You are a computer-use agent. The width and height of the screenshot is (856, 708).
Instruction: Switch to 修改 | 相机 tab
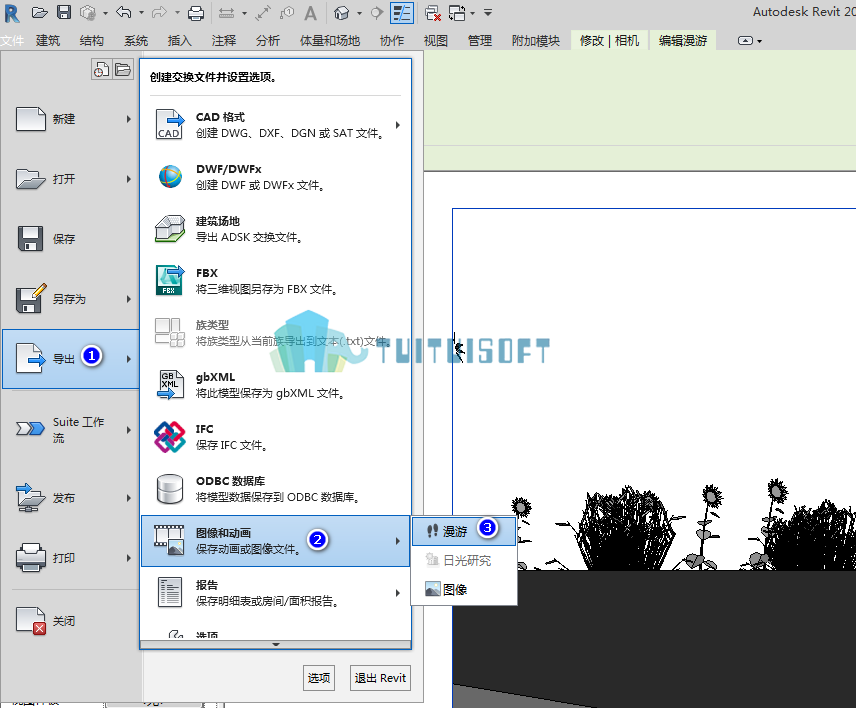(x=609, y=40)
